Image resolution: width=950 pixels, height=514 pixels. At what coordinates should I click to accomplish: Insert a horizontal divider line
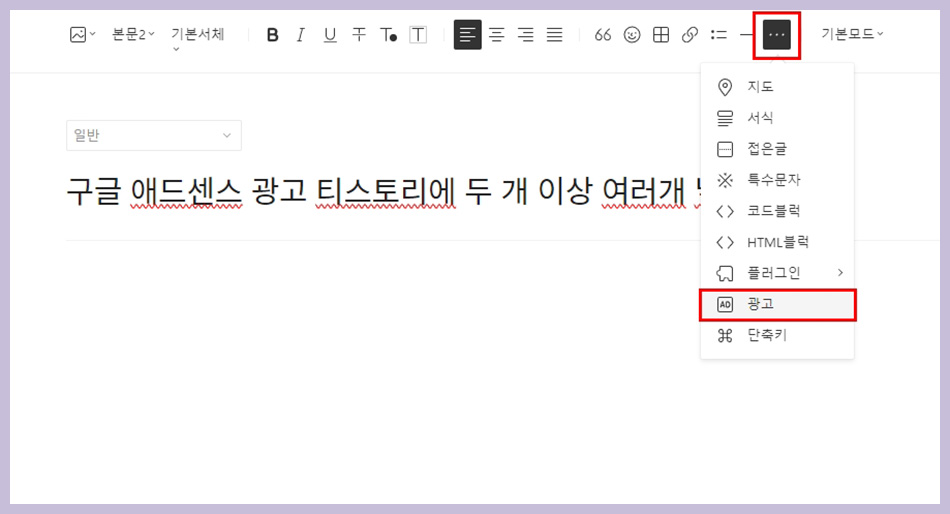[x=746, y=35]
